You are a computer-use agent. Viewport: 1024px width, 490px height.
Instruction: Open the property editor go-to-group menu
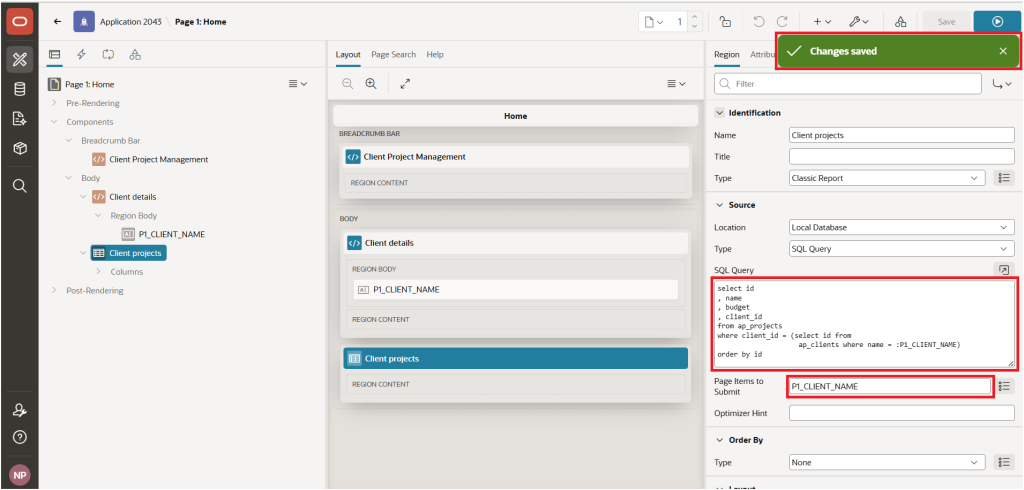tap(1002, 84)
